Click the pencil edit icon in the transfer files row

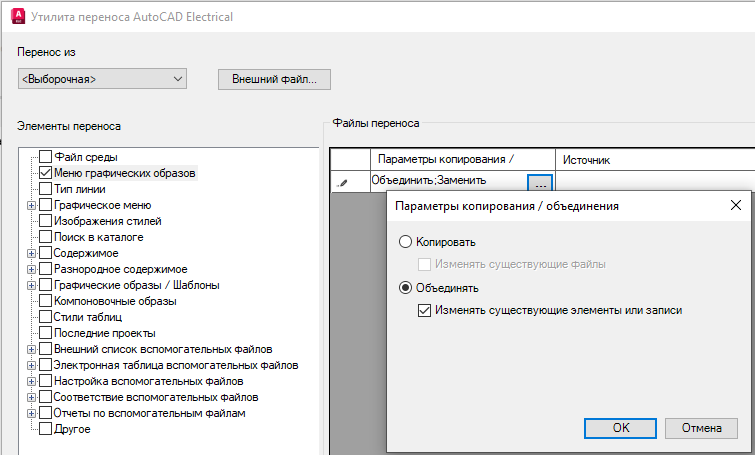pos(342,183)
